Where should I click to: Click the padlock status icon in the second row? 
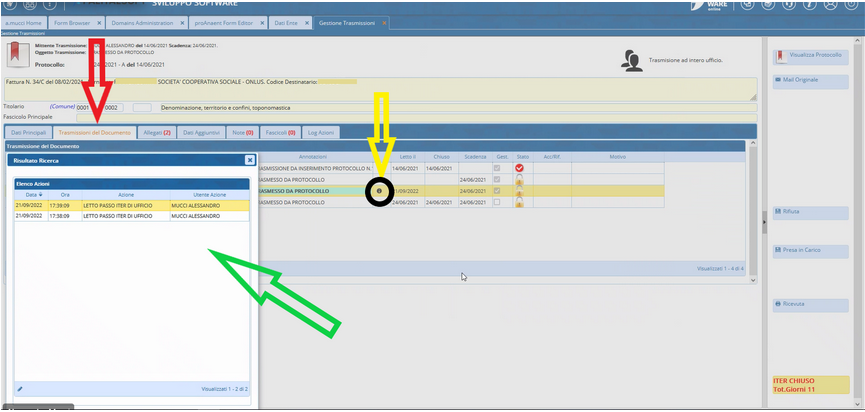point(519,180)
